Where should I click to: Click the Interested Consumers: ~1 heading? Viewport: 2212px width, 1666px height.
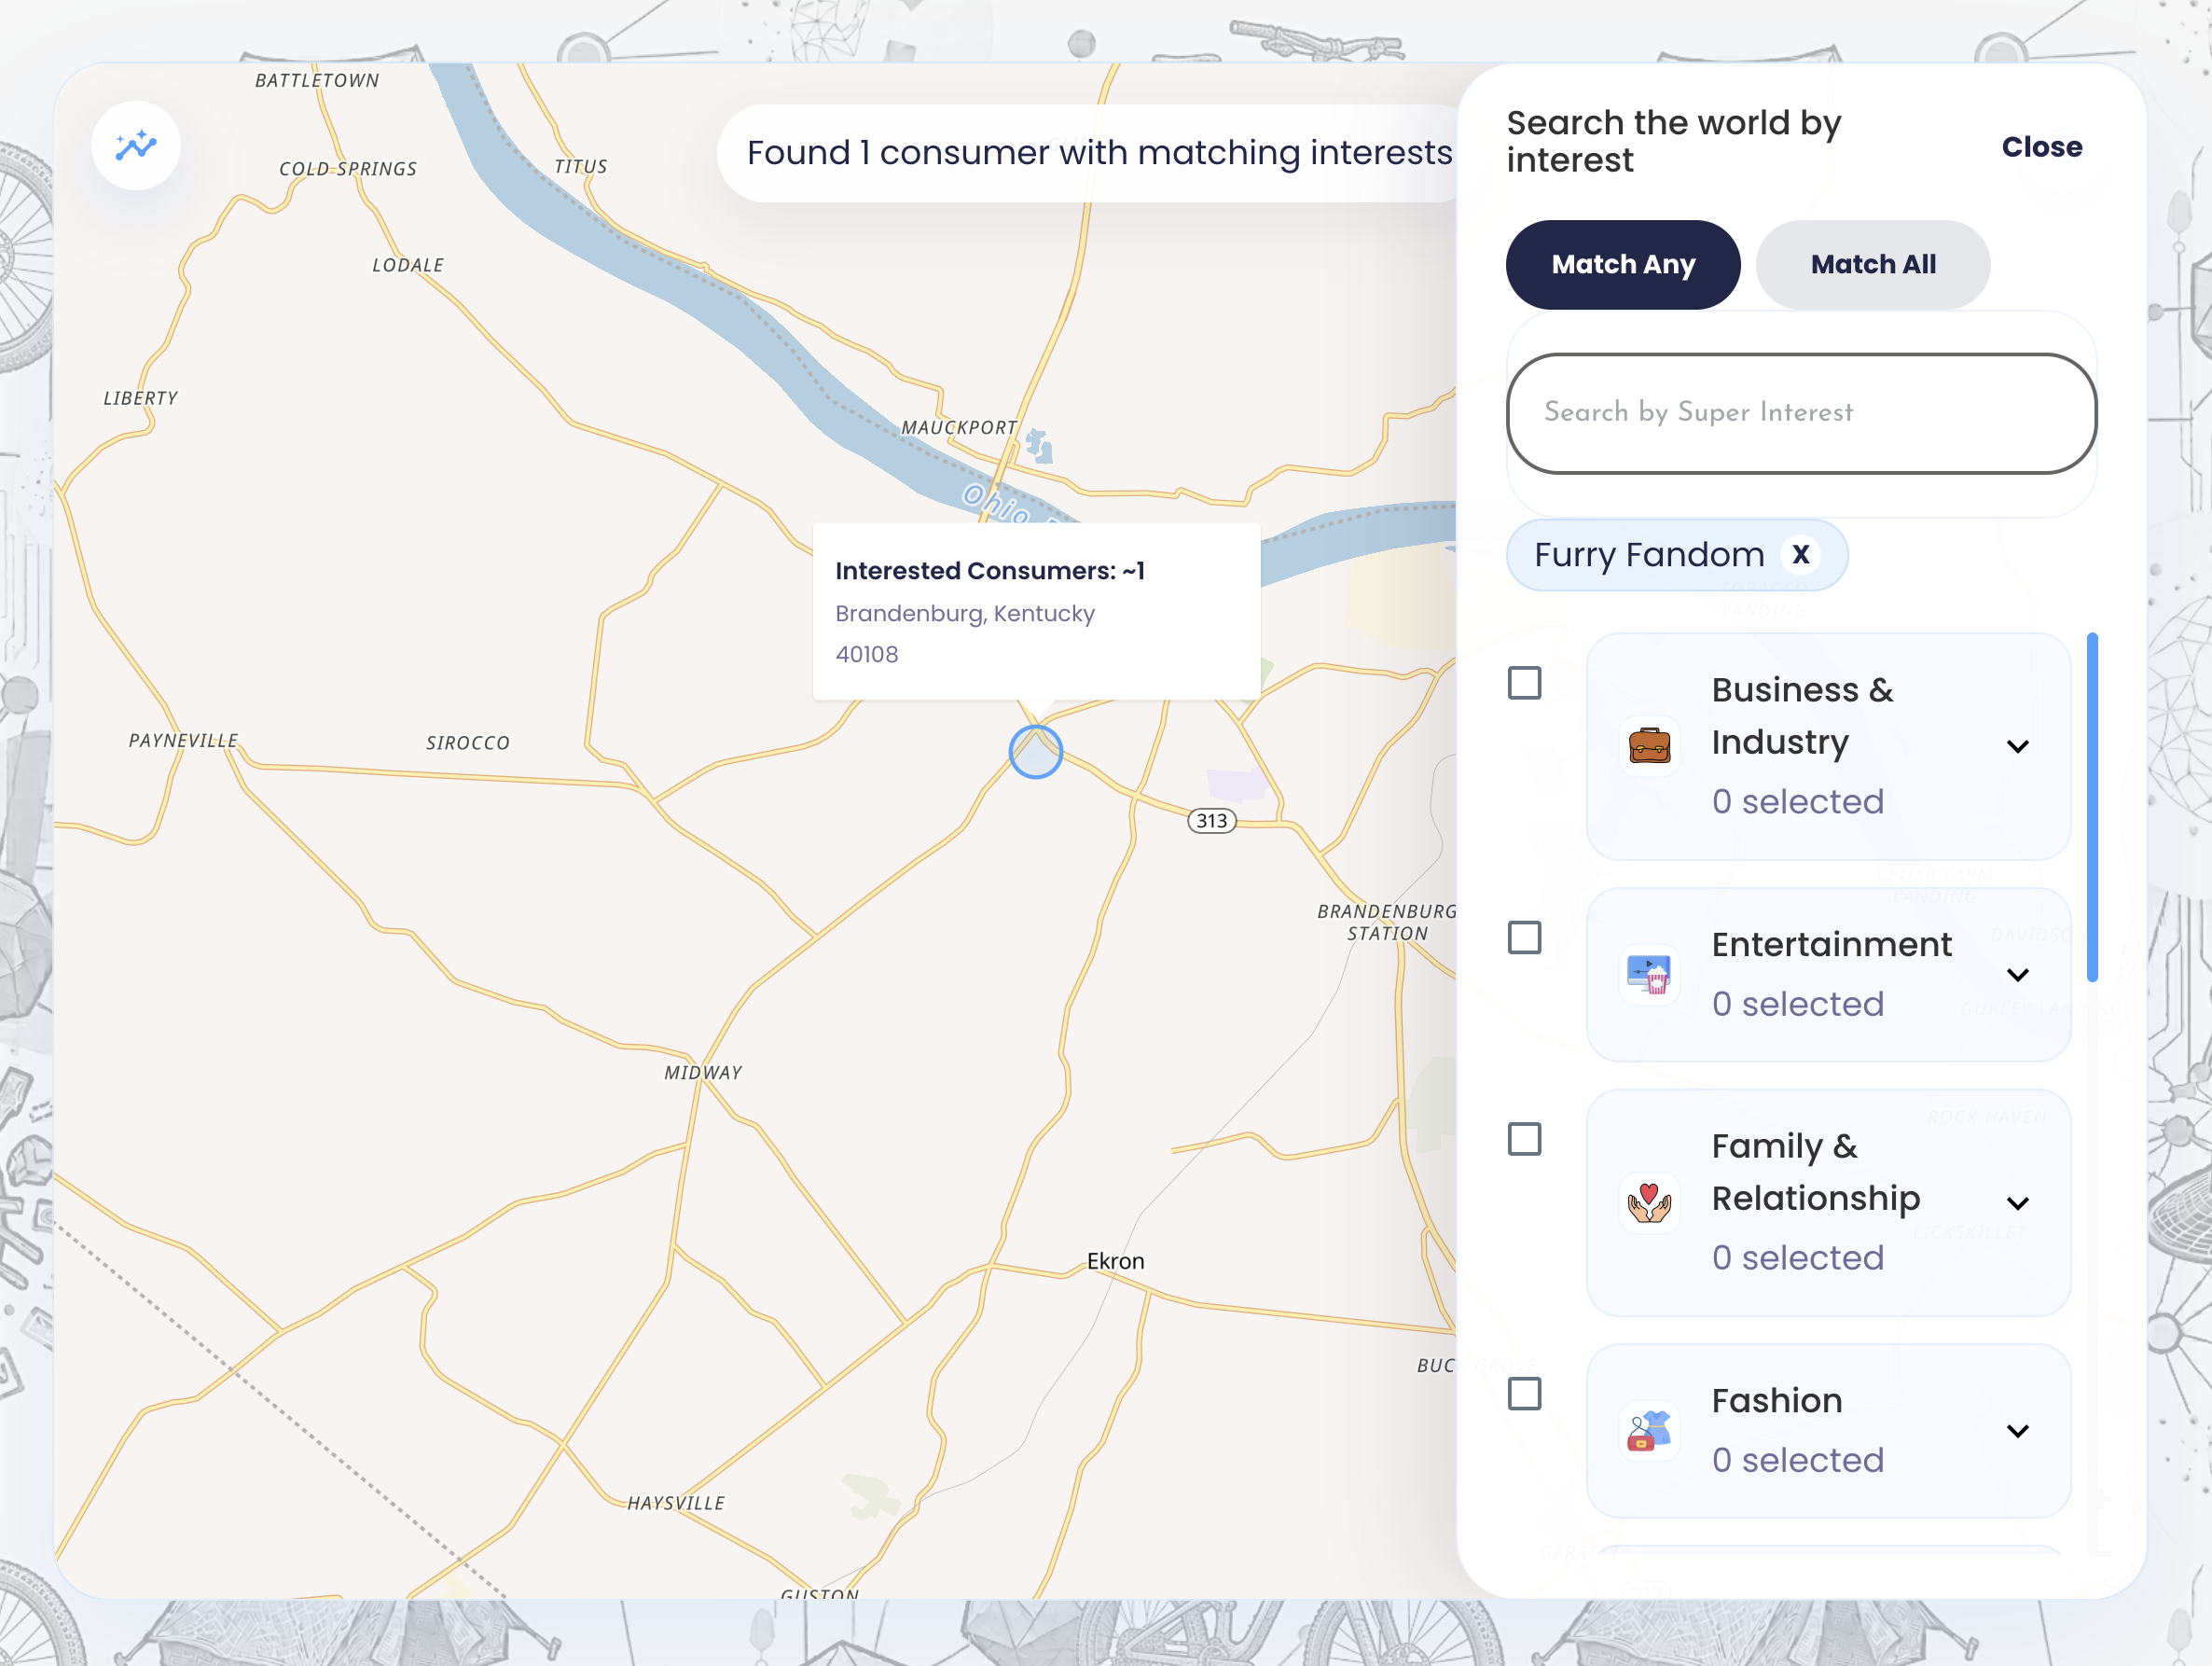(990, 571)
